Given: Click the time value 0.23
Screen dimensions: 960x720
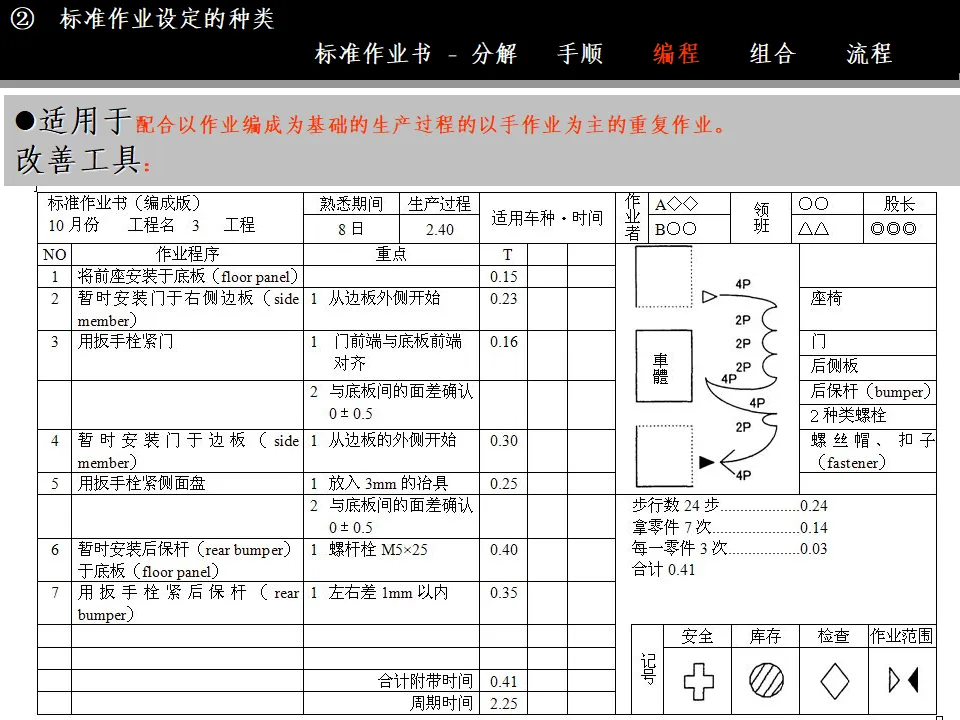Looking at the screenshot, I should (503, 299).
